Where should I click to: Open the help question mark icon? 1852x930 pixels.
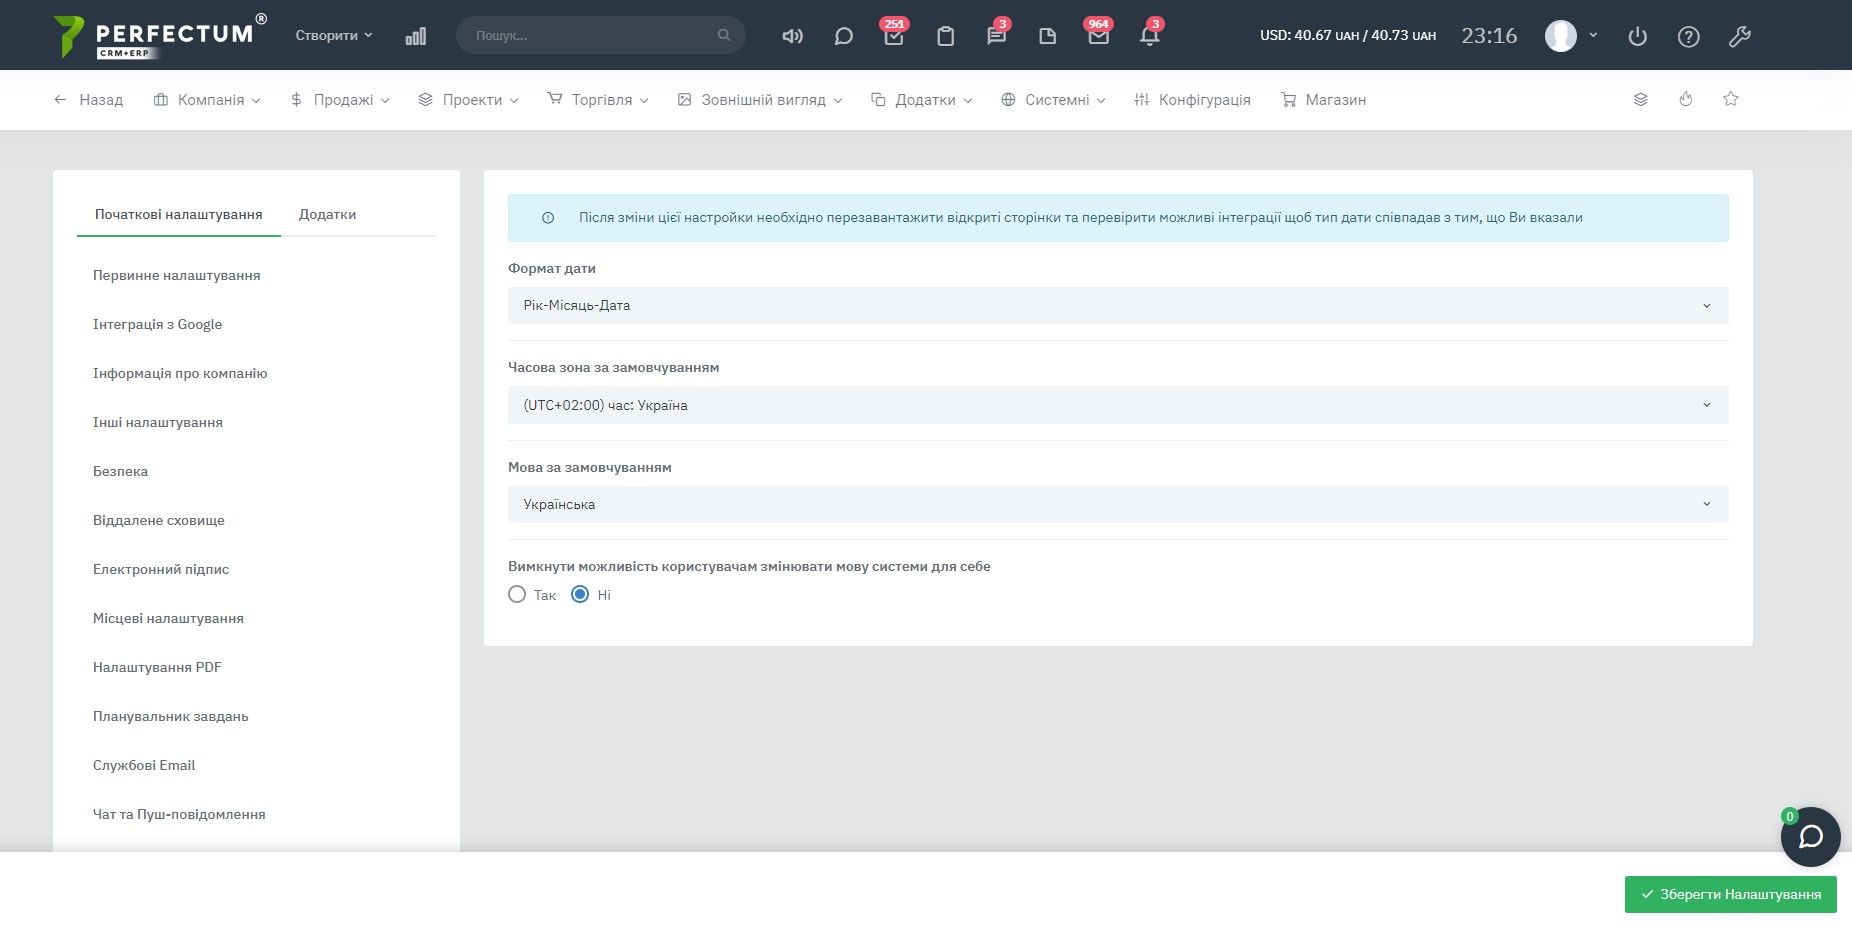click(x=1688, y=36)
